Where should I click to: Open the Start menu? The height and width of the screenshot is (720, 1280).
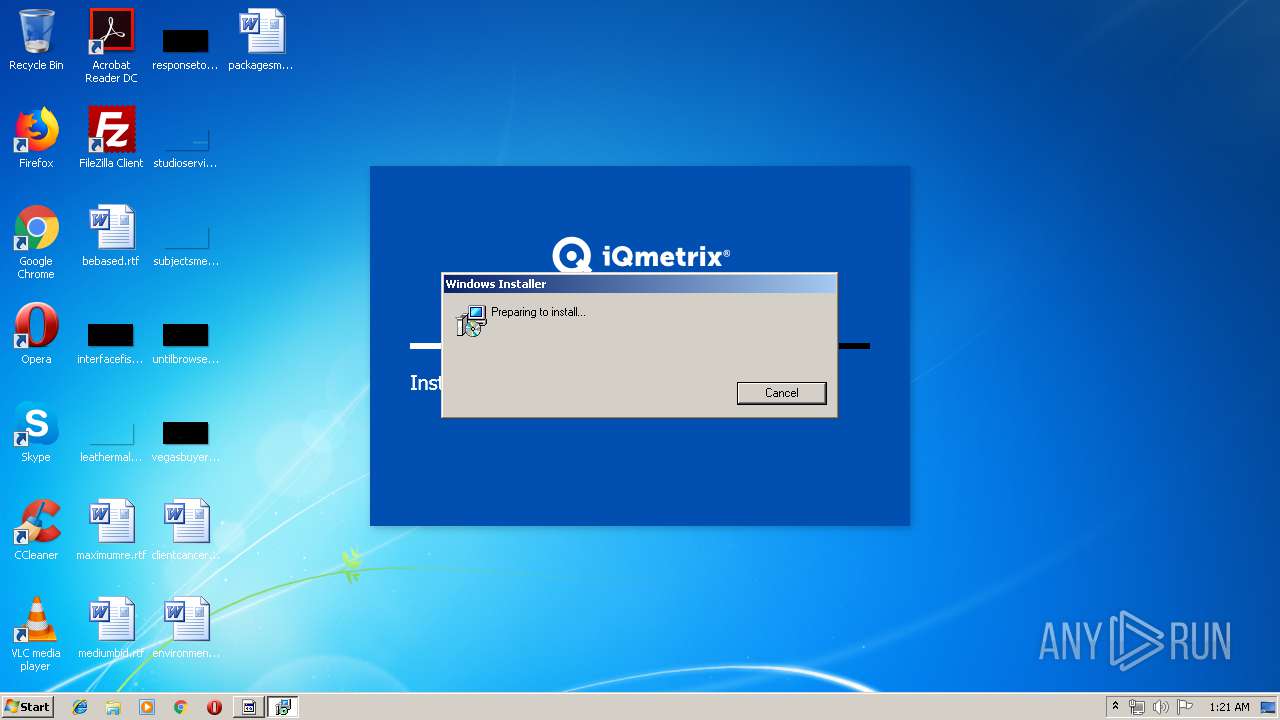coord(27,706)
